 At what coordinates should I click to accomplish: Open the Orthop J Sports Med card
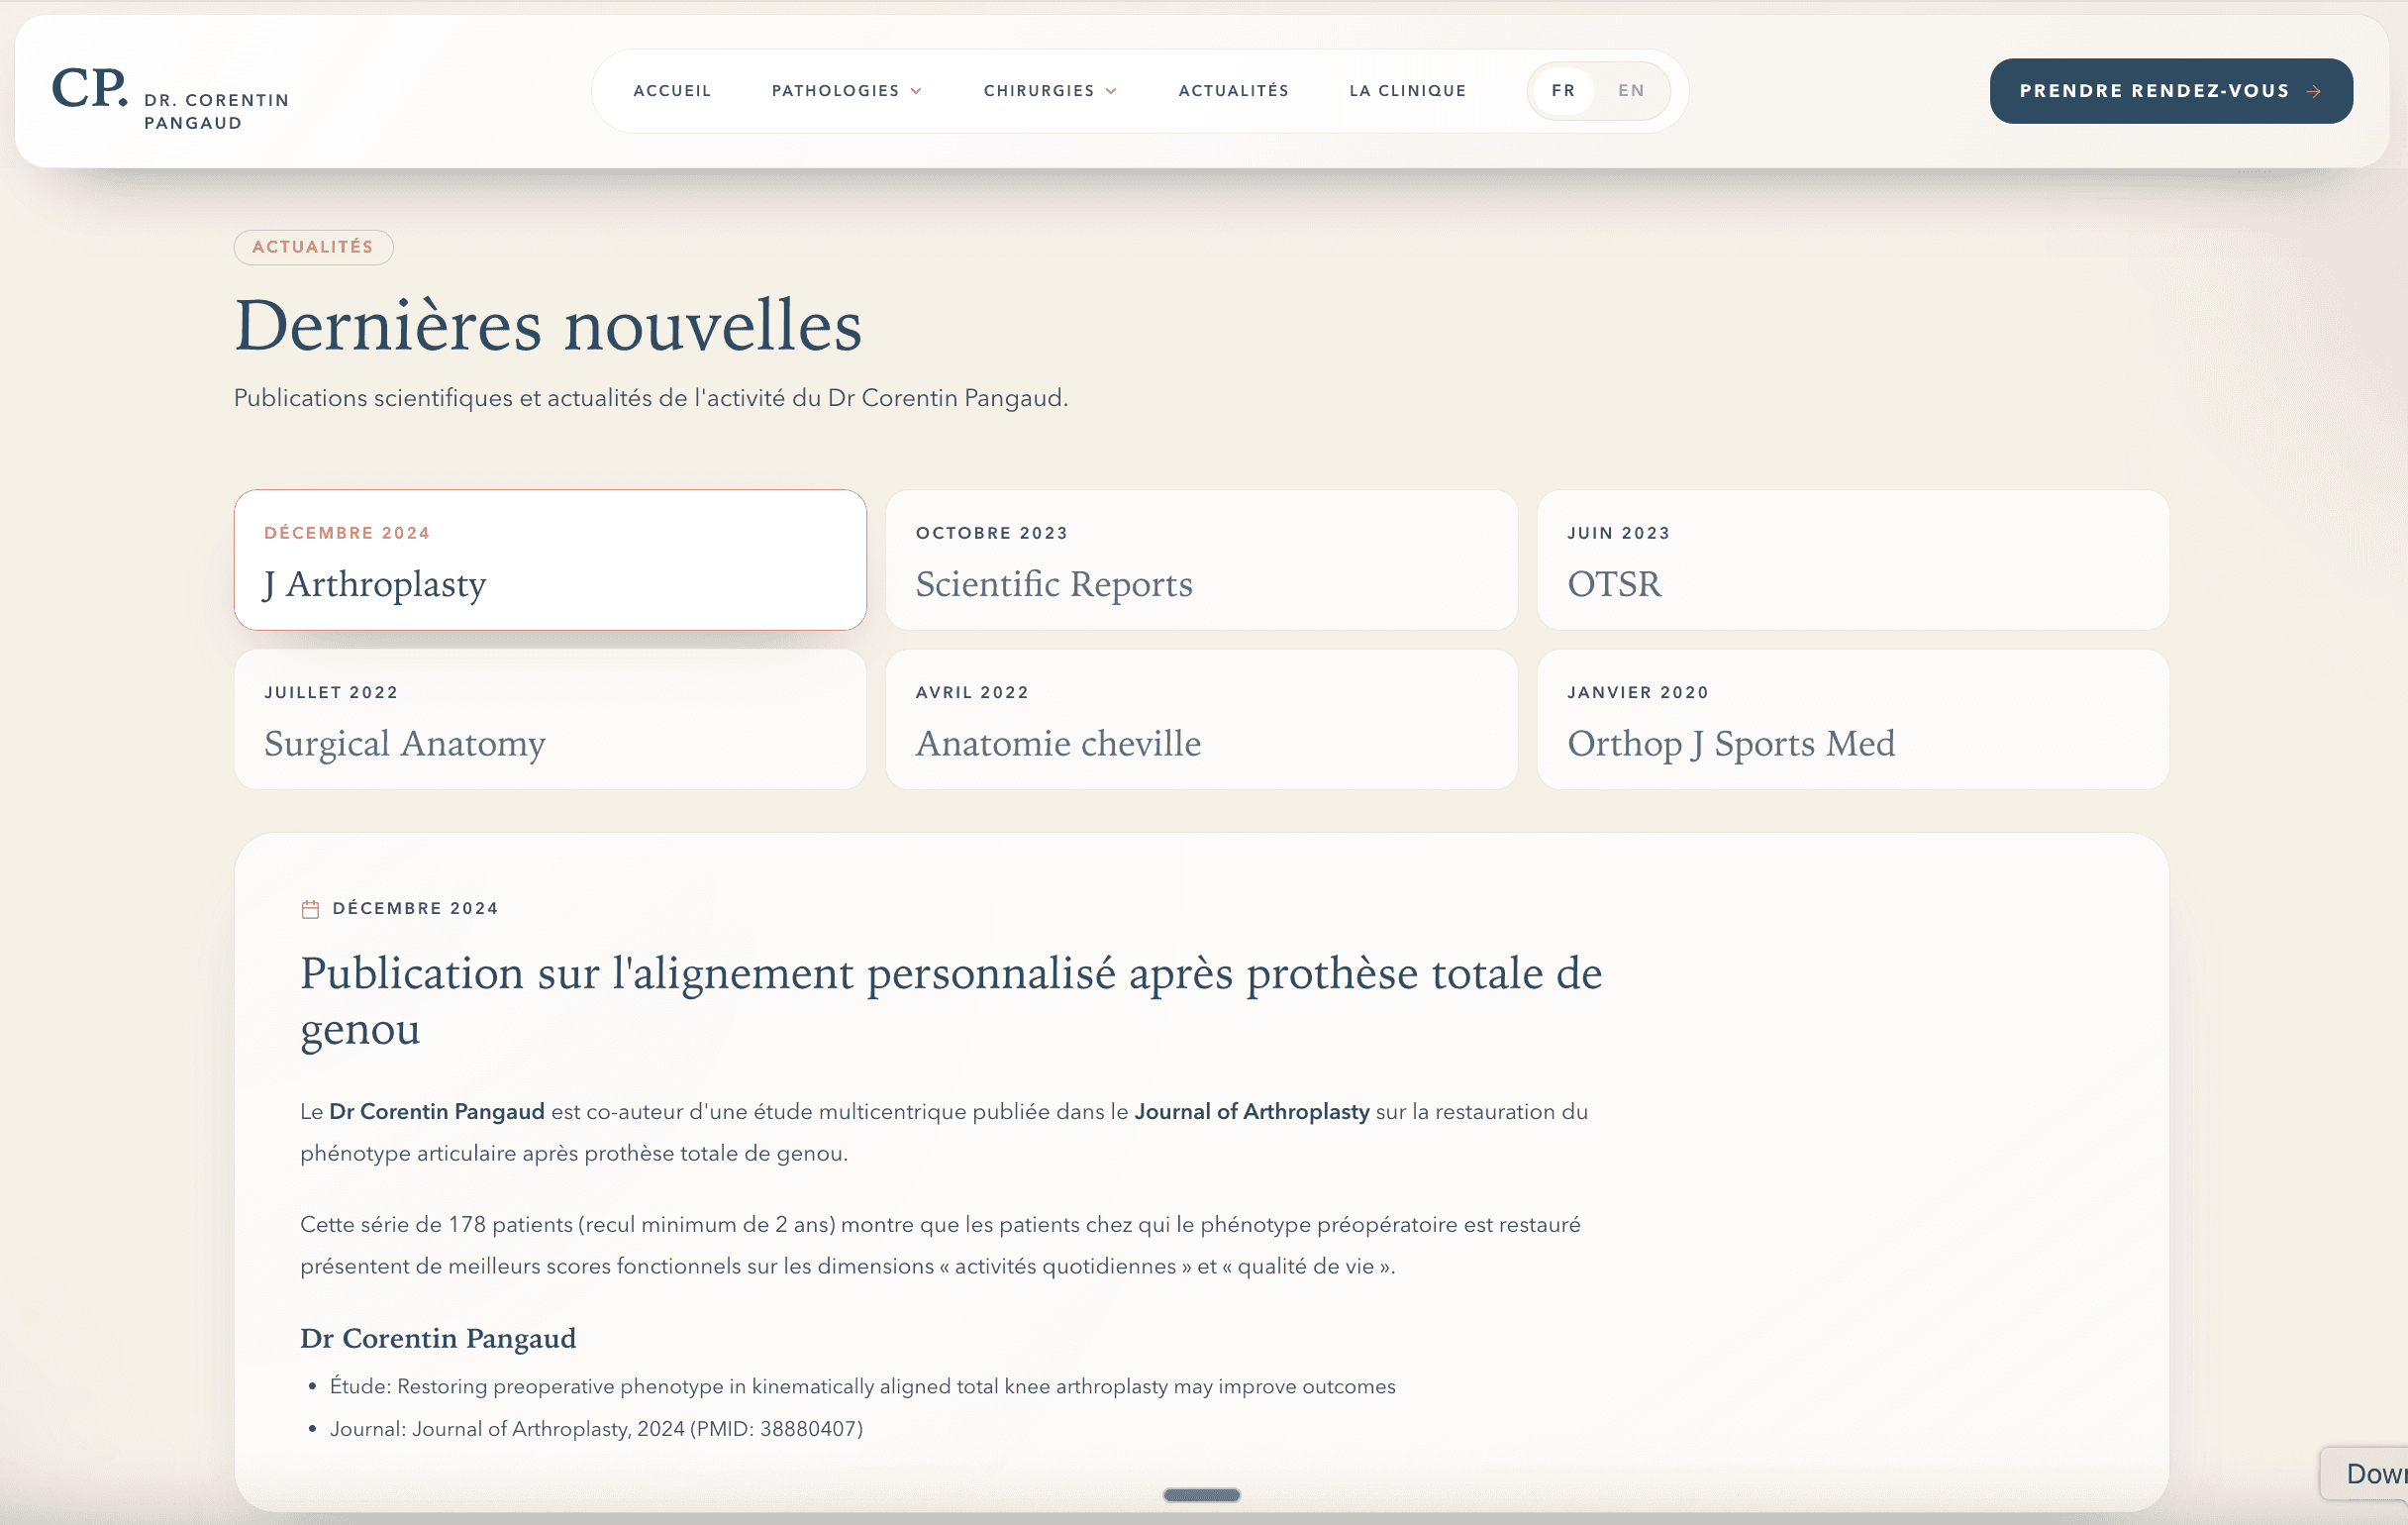pos(1853,719)
